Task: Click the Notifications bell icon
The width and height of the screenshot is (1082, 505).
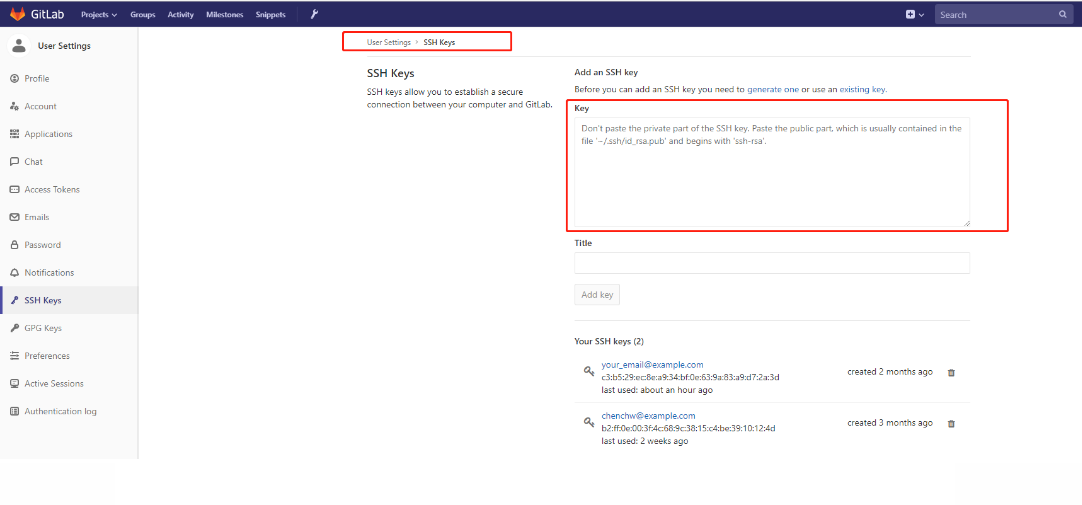Action: pos(14,273)
